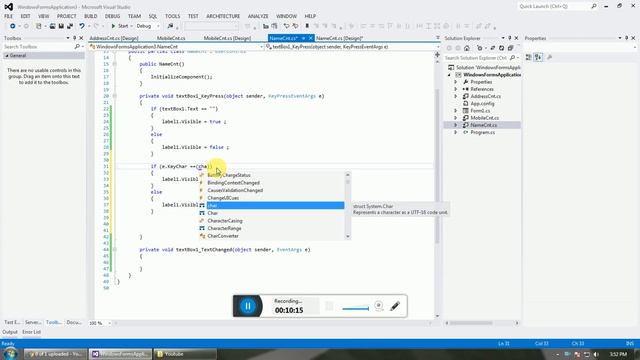Switch to MobileCnt.cs tab
Viewport: 640px width, 360px height.
tap(171, 38)
